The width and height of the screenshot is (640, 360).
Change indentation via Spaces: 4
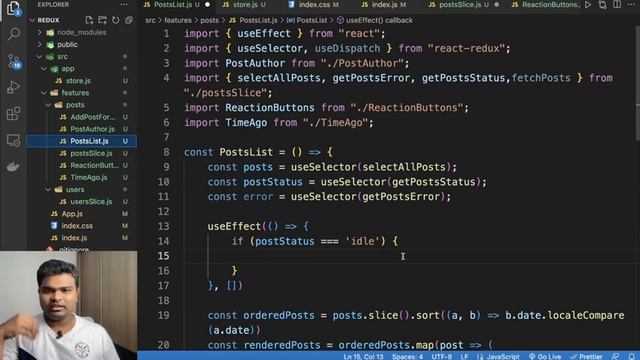(x=407, y=356)
